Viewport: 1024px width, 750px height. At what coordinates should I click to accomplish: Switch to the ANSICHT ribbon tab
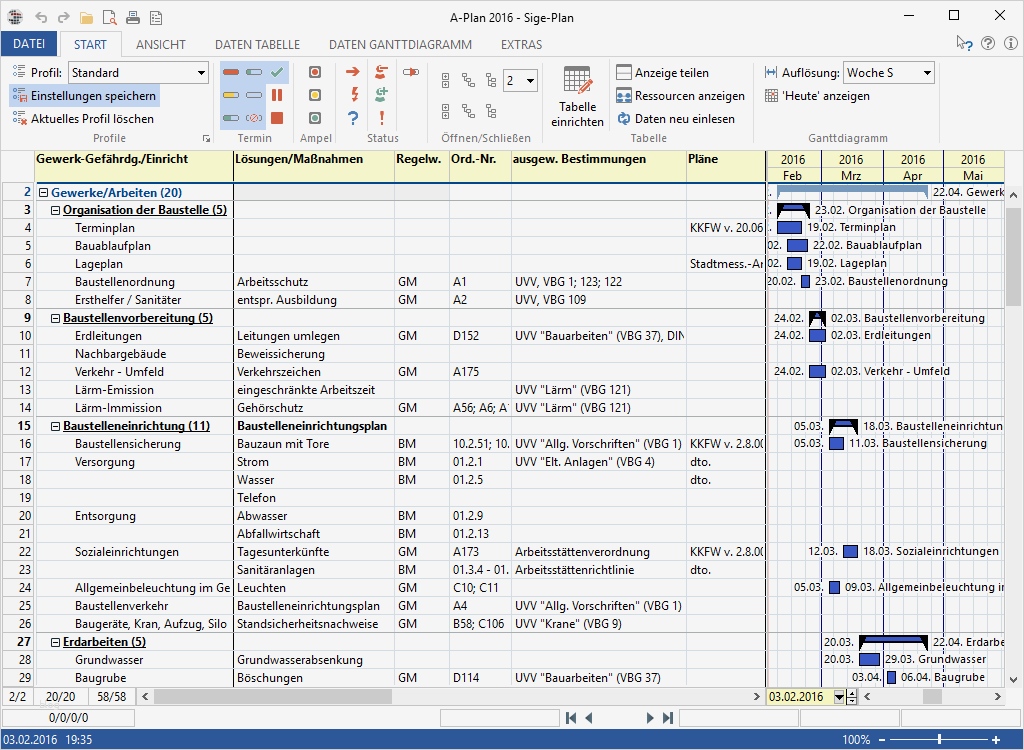161,45
